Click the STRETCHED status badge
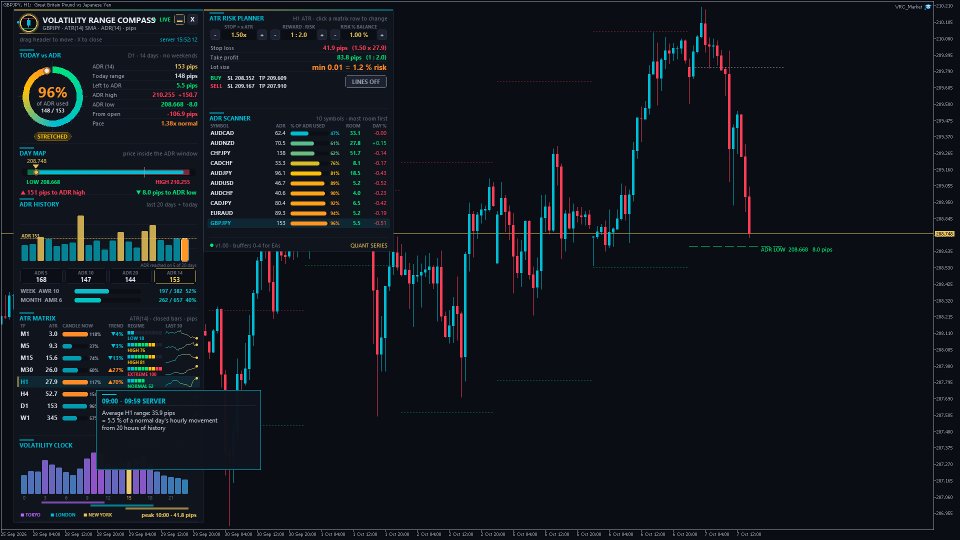The width and height of the screenshot is (960, 540). (x=52, y=137)
